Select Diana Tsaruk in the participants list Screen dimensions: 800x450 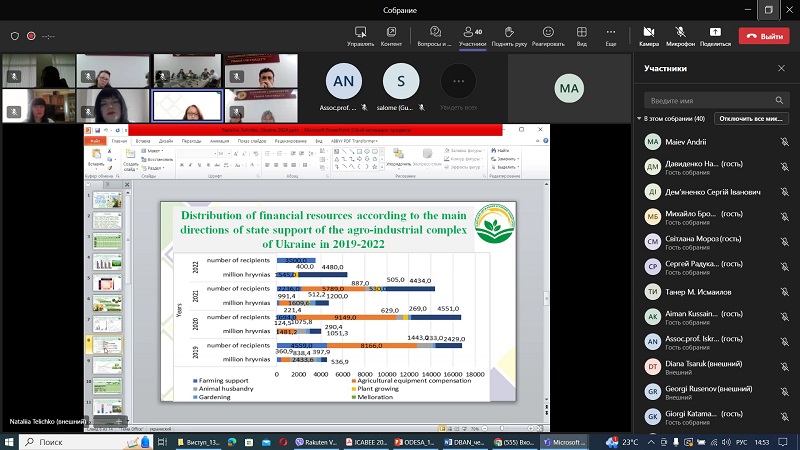[x=700, y=366]
